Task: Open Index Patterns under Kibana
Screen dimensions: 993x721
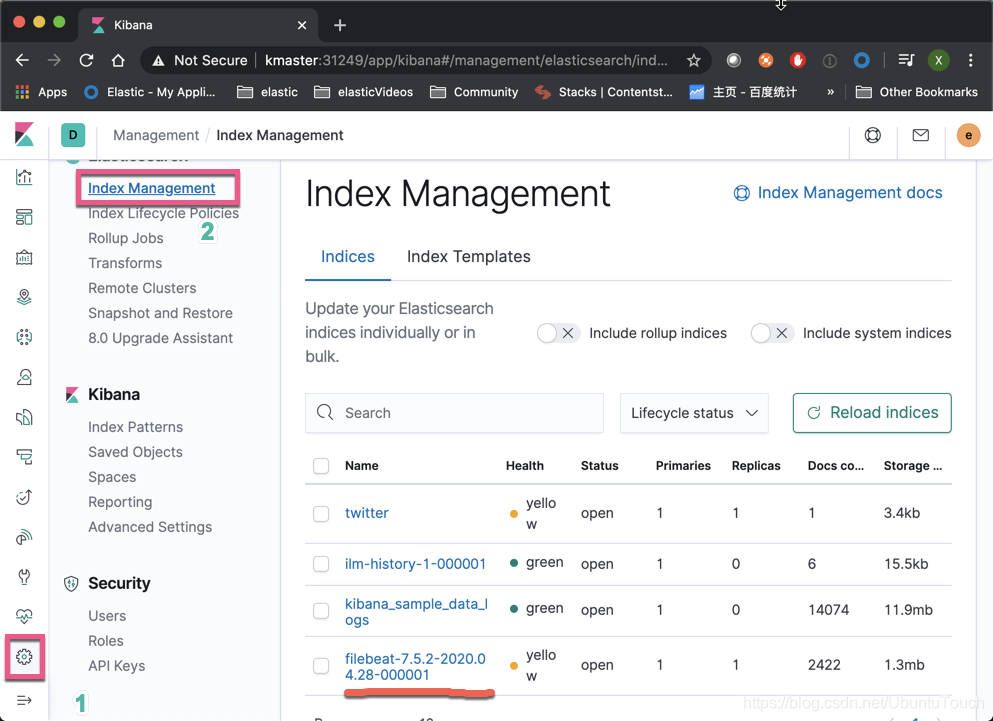Action: tap(136, 427)
